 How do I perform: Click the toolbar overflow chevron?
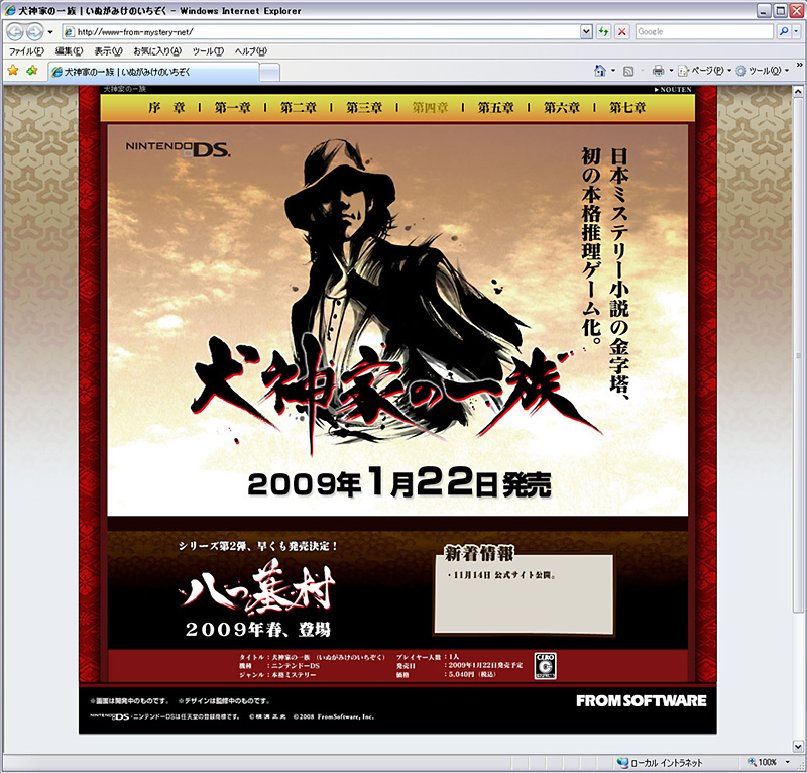pyautogui.click(x=799, y=65)
